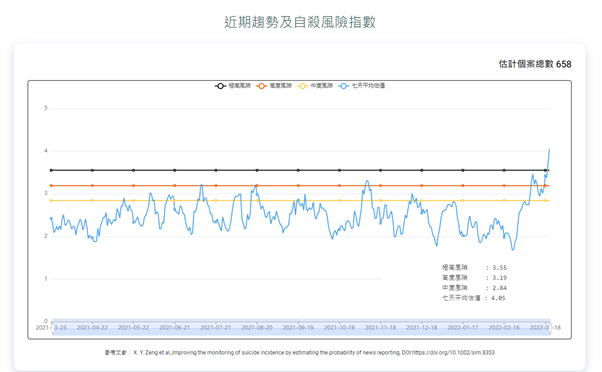
Task: Click the black circle legend marker for 極高風險
Action: coord(220,86)
